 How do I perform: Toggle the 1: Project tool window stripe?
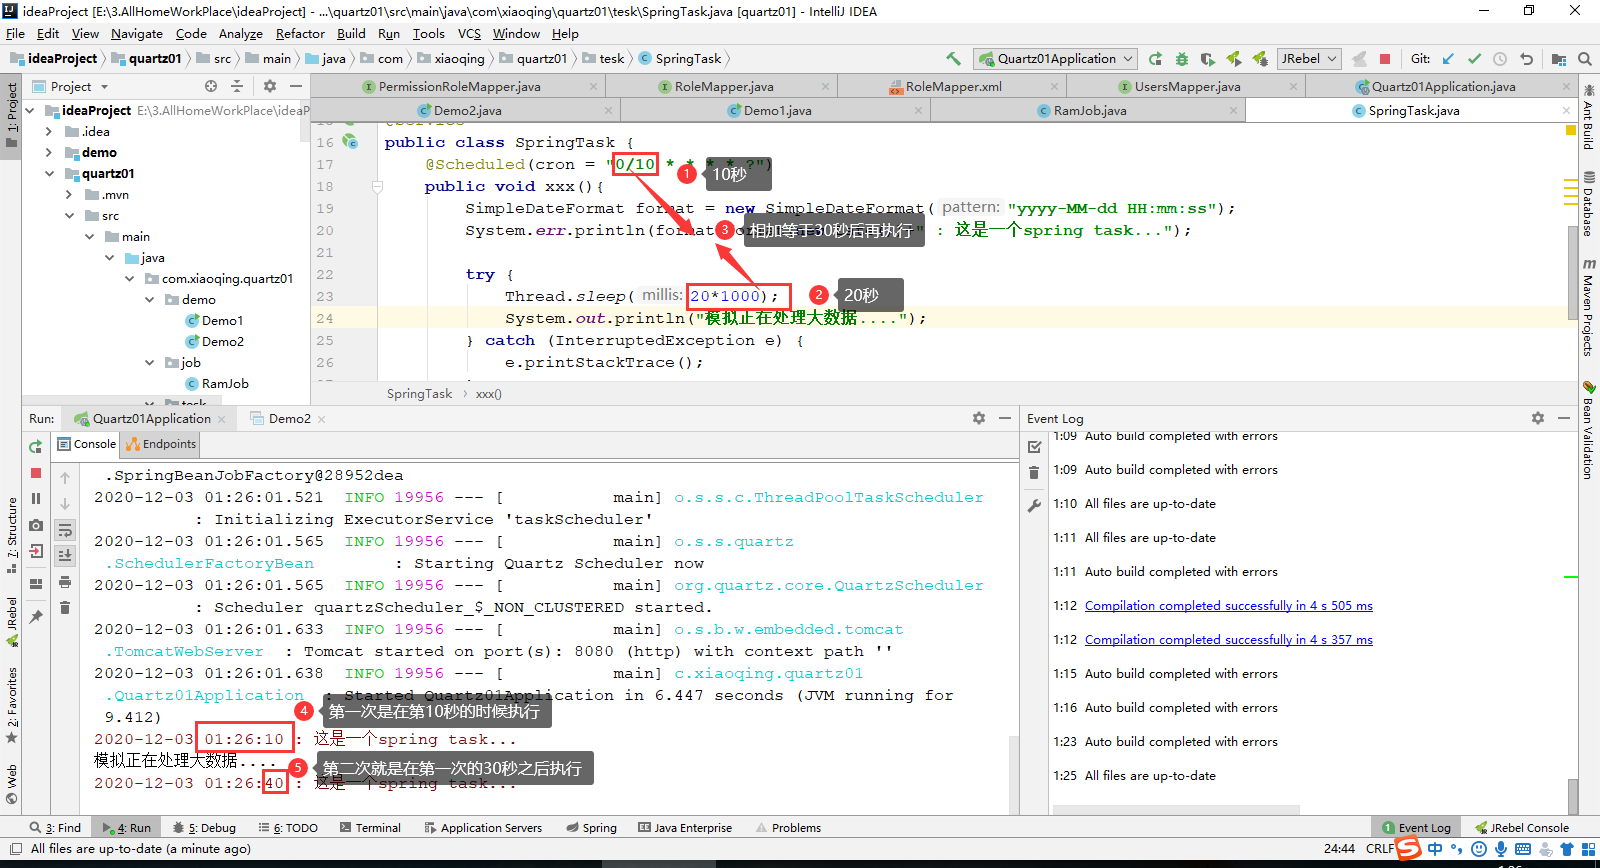[x=11, y=115]
